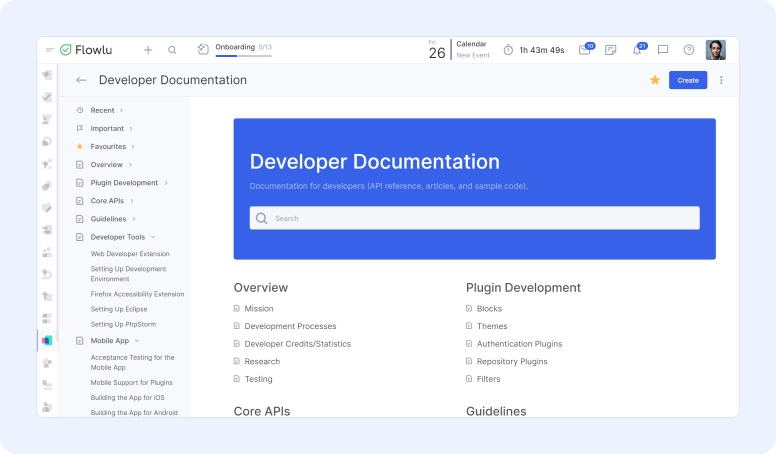Viewport: 776px width, 454px height.
Task: Click the Plugin Development section heading
Action: click(x=523, y=288)
